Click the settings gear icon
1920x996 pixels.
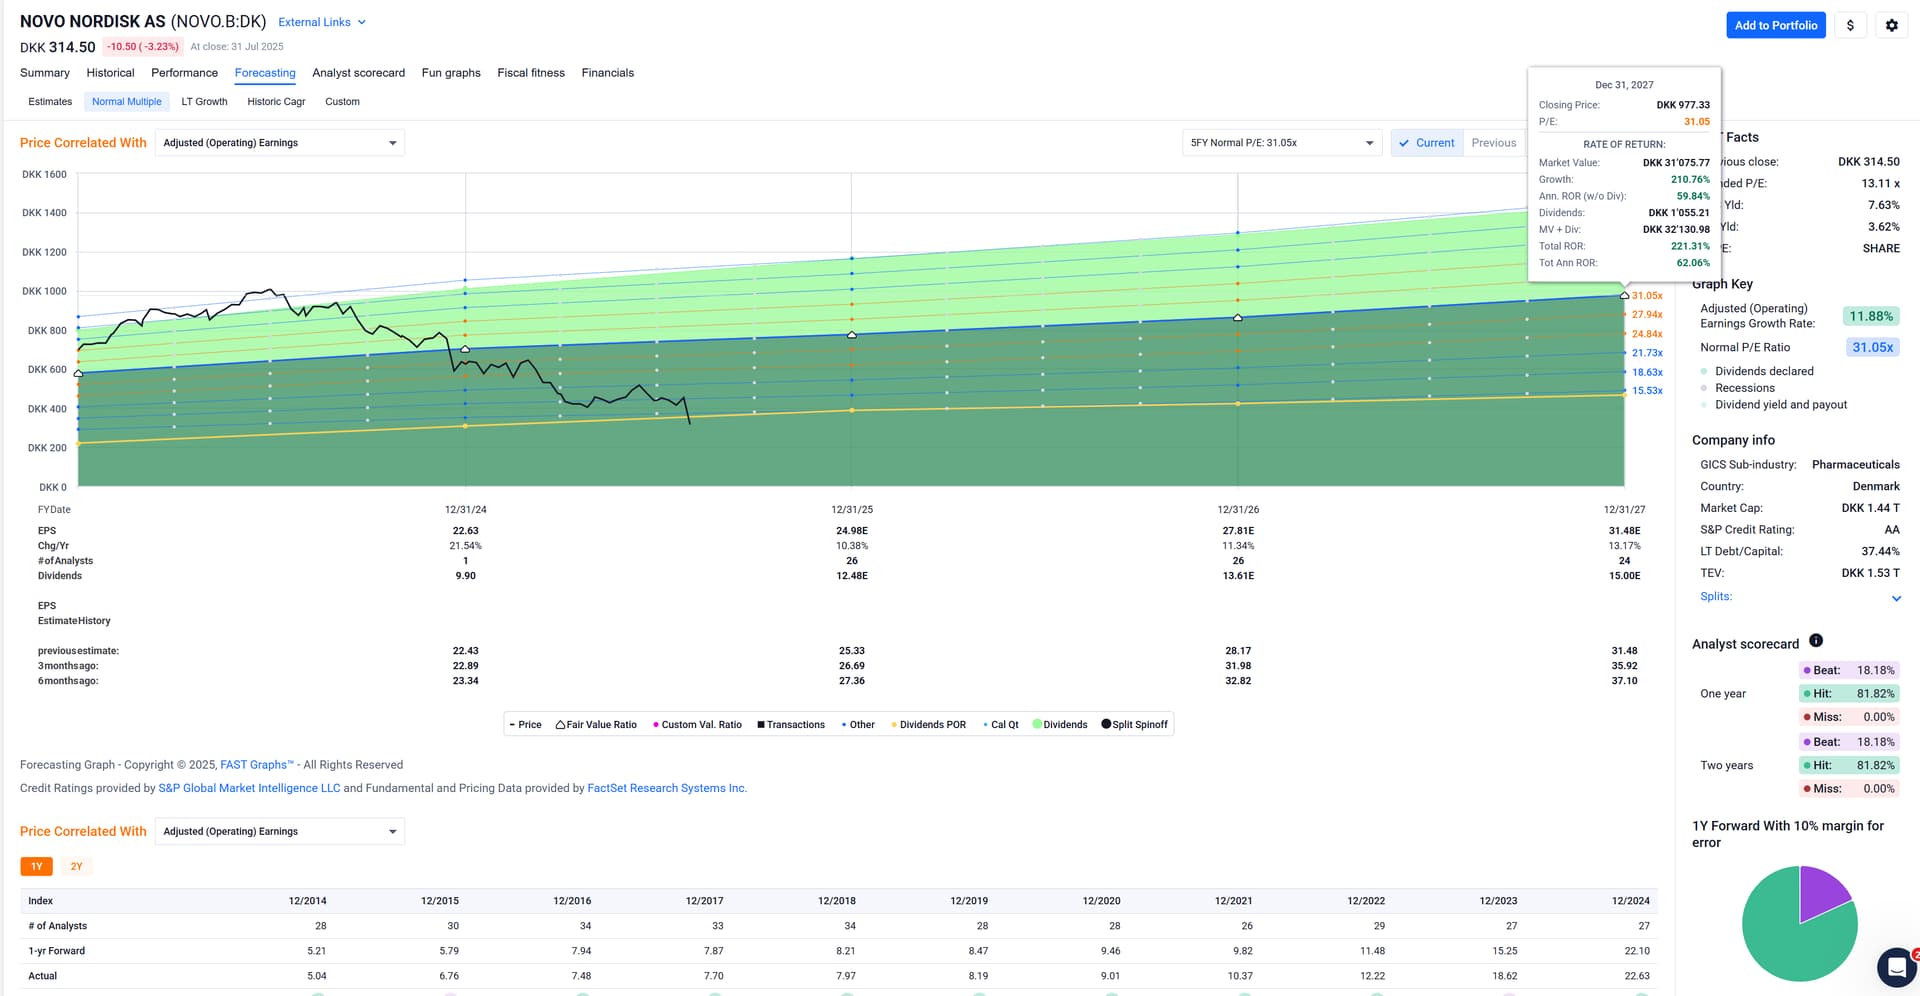pos(1891,25)
